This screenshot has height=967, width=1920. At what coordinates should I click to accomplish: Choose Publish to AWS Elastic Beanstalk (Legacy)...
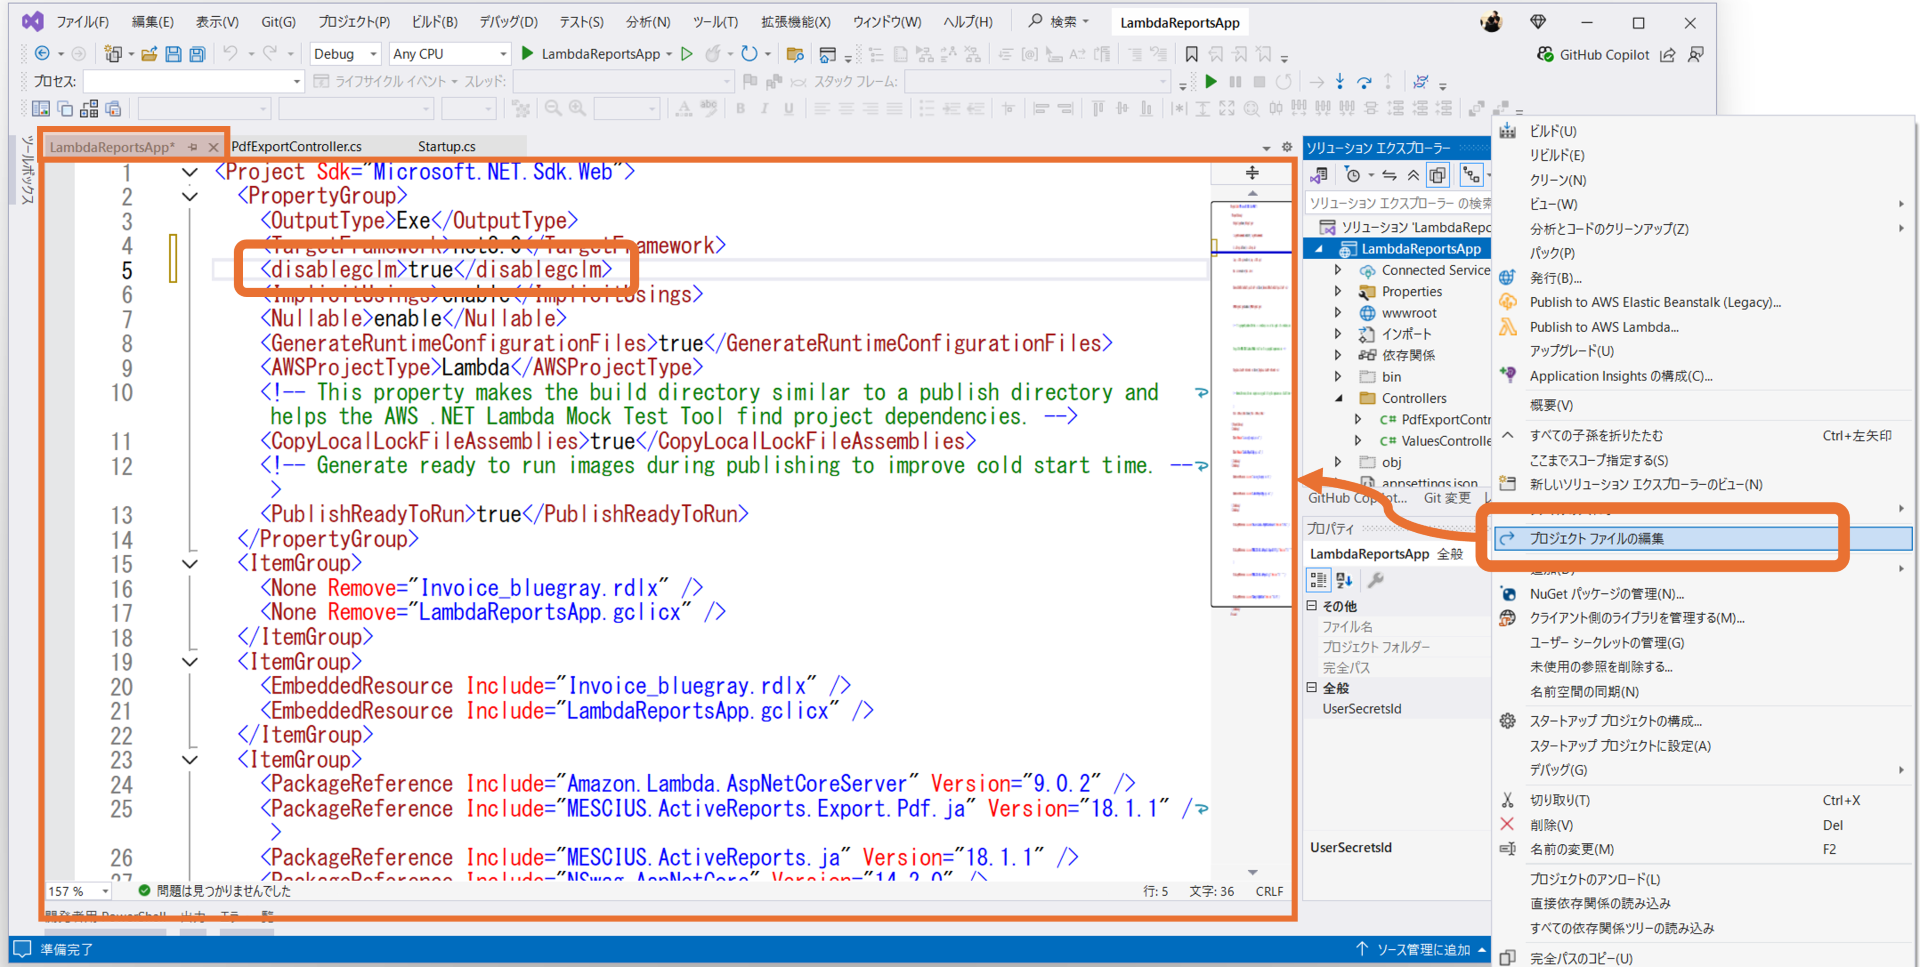(1655, 302)
